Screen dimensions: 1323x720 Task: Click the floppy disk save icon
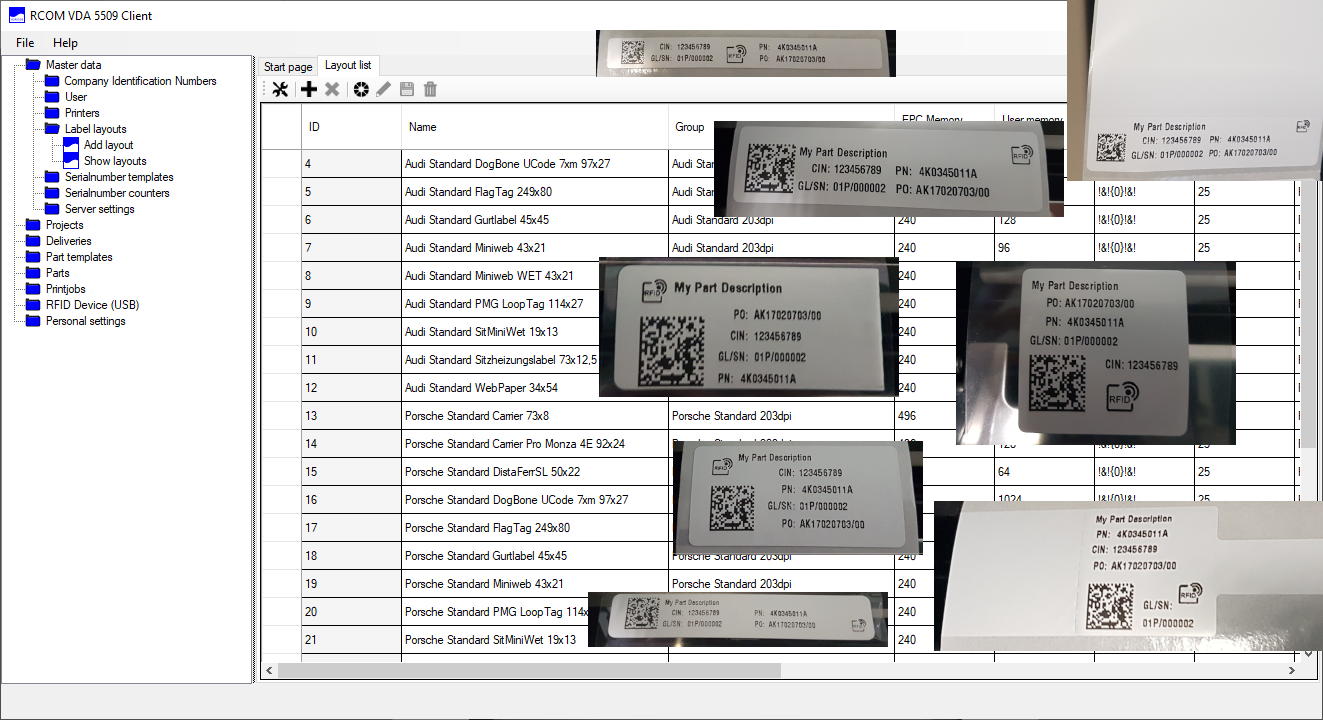[407, 89]
